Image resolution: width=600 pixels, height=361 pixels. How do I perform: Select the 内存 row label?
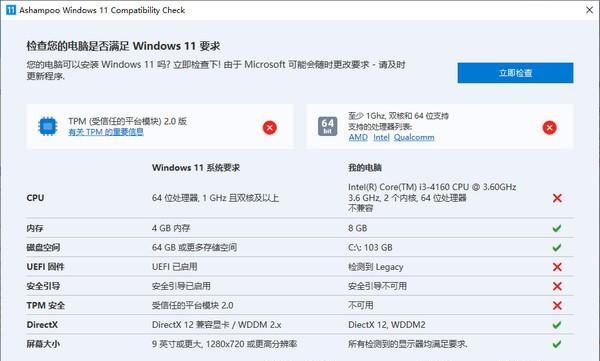pos(35,228)
